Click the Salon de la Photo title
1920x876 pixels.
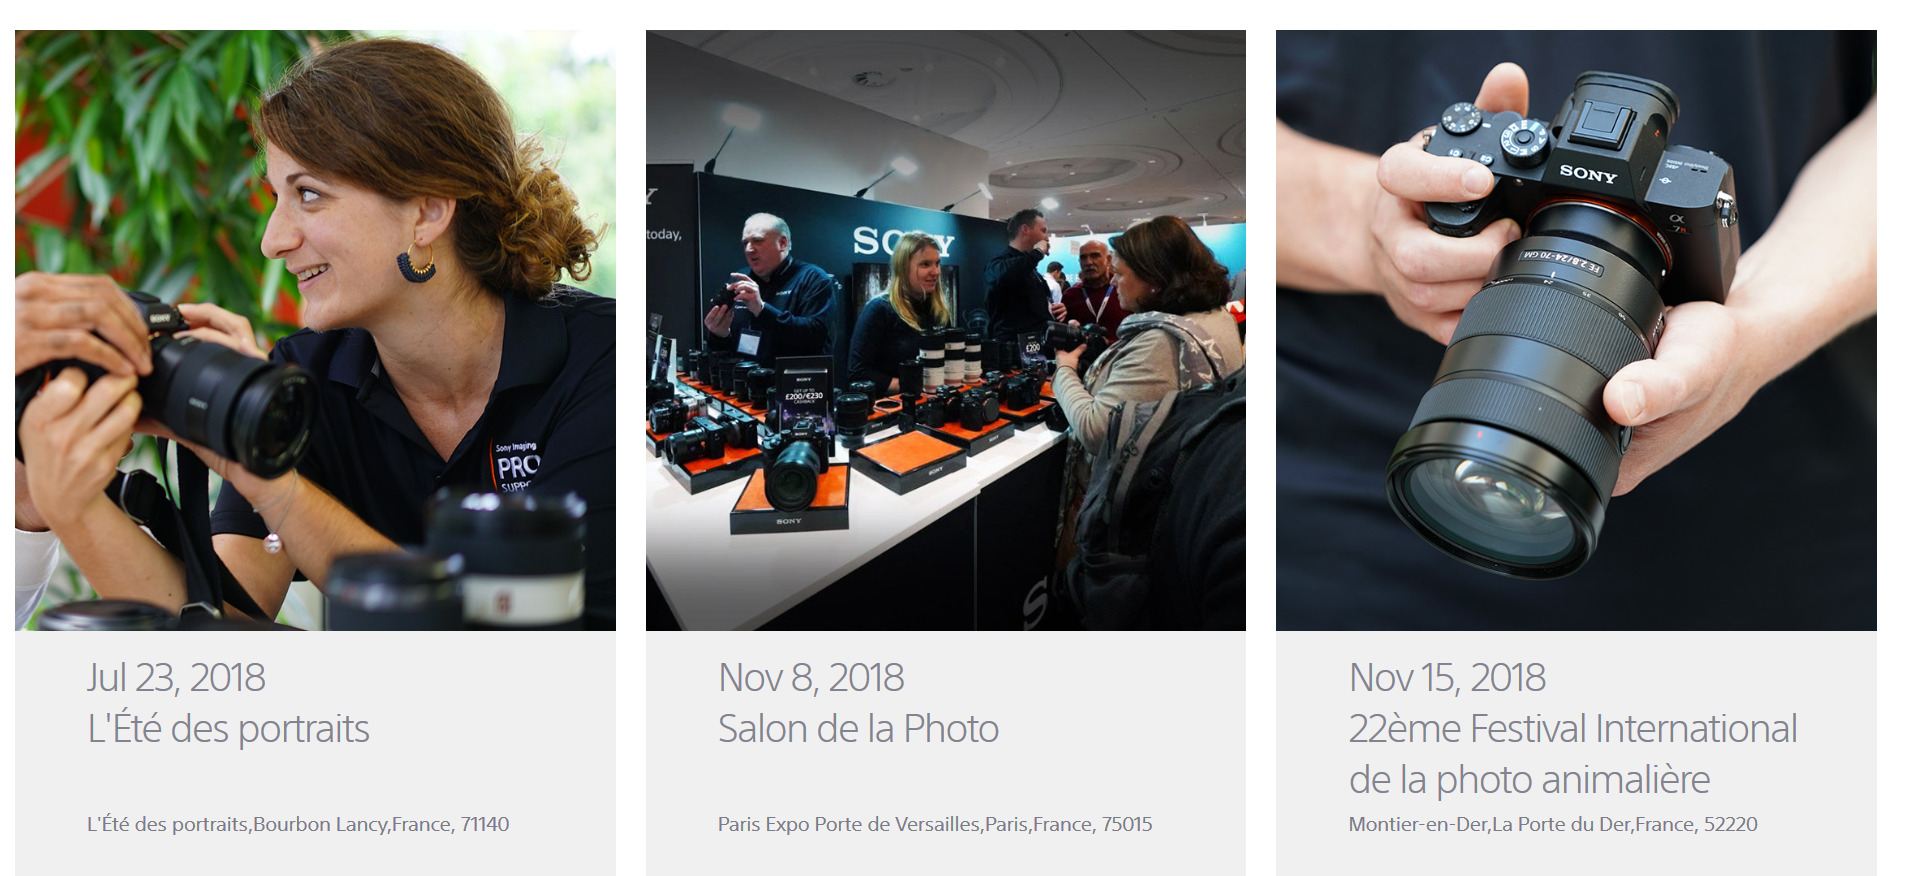pos(858,729)
